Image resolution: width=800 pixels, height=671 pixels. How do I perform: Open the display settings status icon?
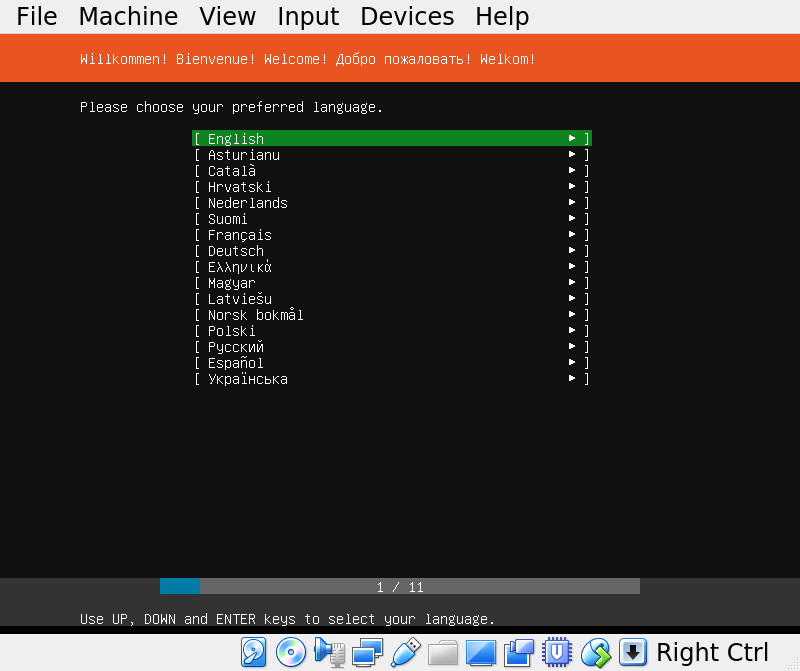(x=481, y=652)
